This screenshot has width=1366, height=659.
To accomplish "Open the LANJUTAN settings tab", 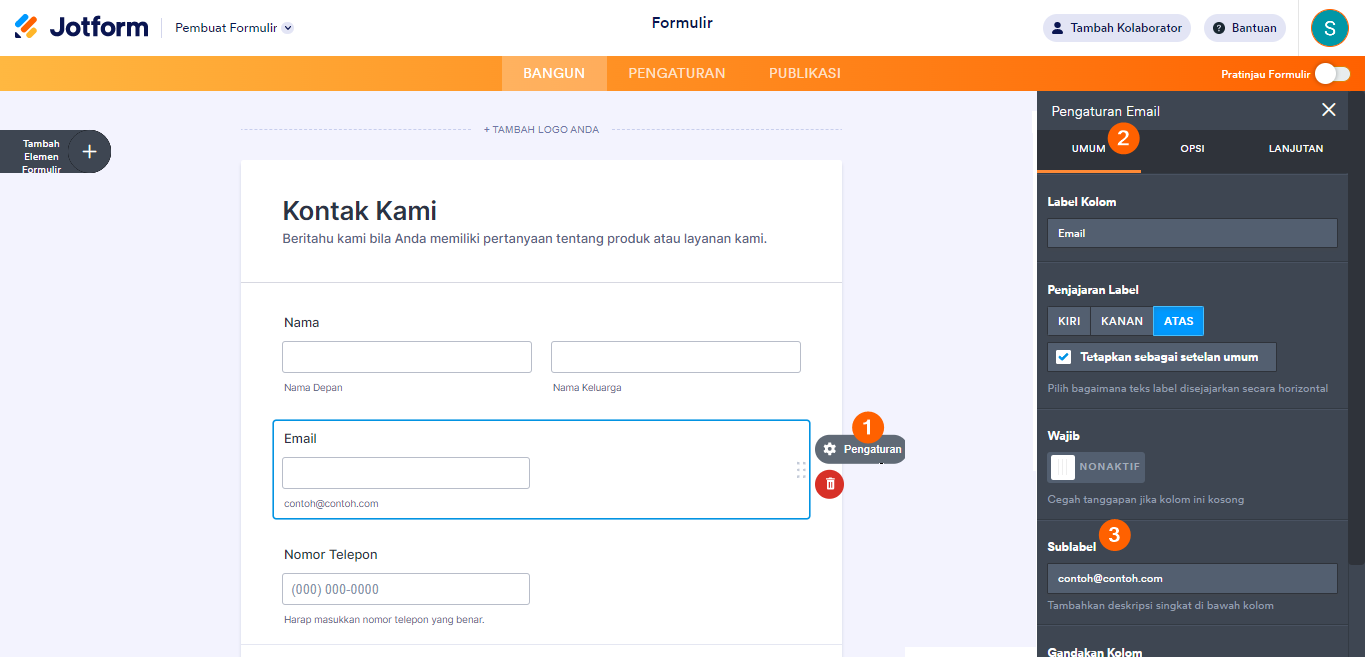I will (1295, 148).
